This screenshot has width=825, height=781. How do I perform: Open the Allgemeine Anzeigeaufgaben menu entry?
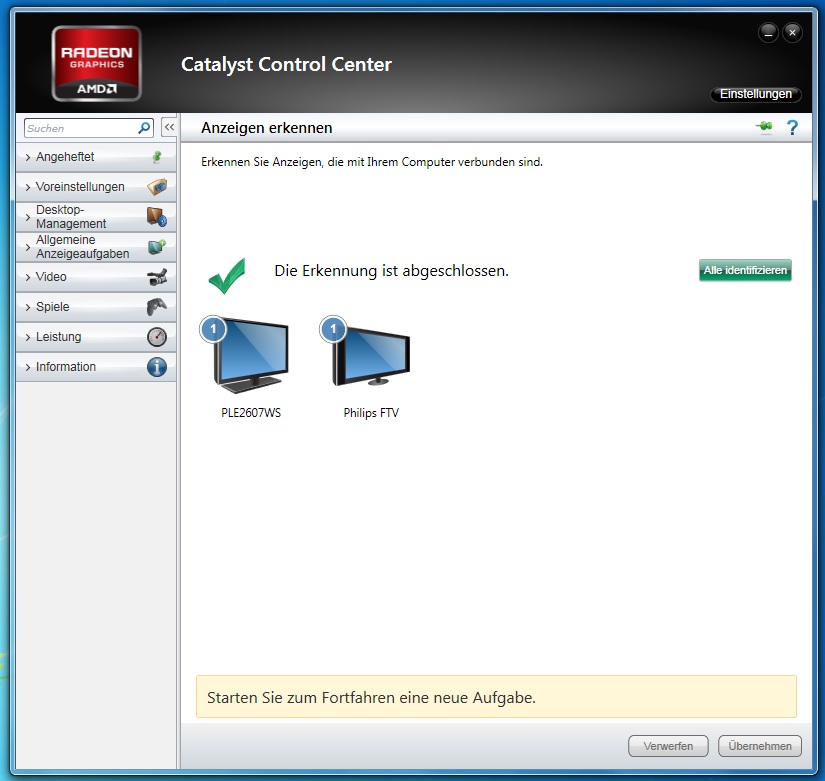[x=96, y=247]
